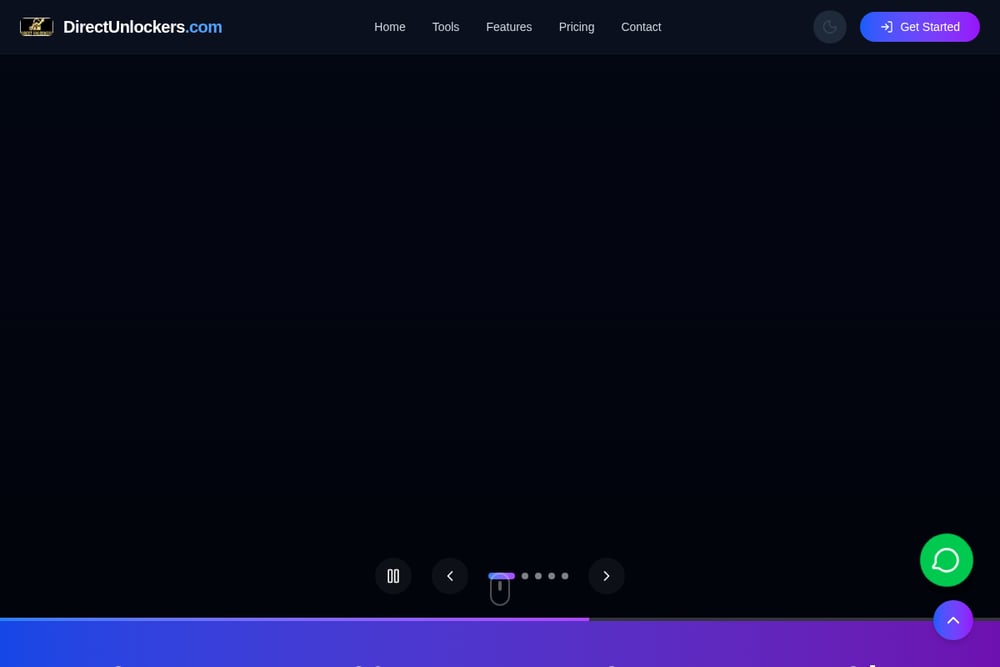1000x667 pixels.
Task: Pause the slideshow autoplay
Action: tap(393, 576)
